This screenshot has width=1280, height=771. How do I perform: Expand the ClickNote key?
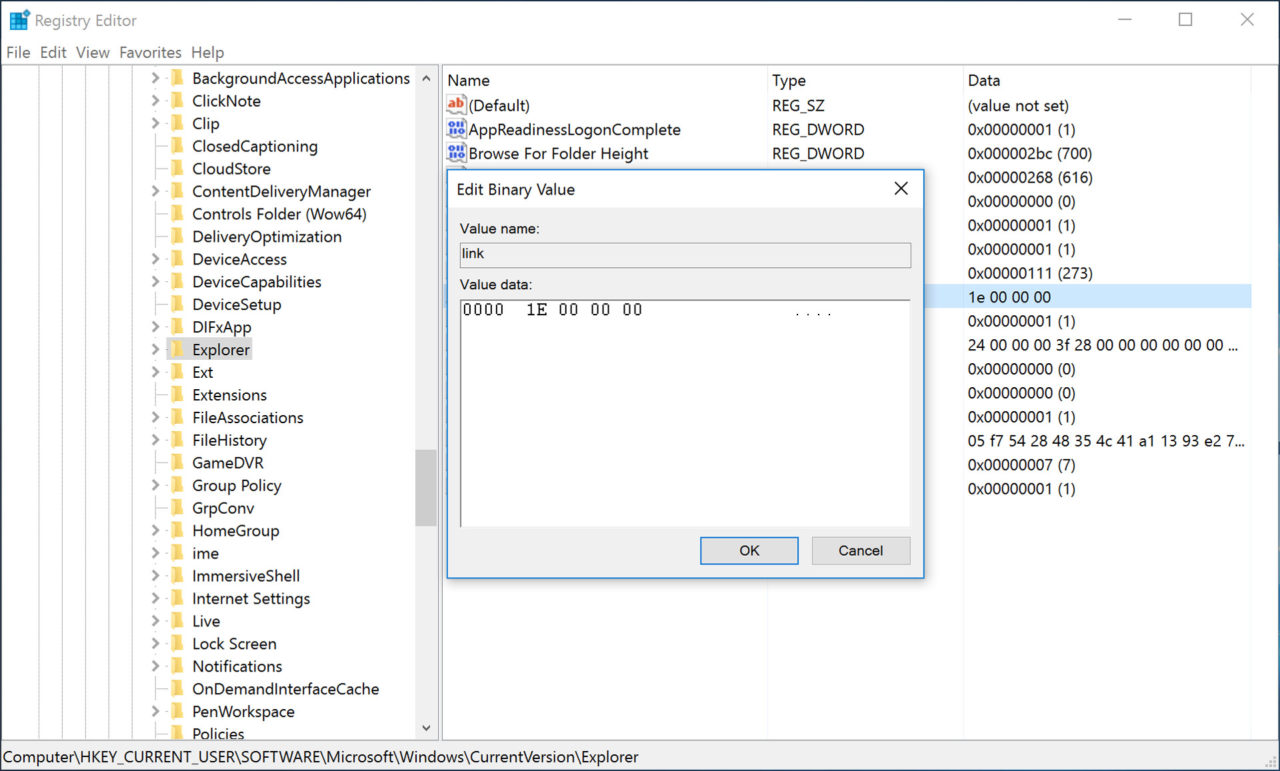tap(155, 101)
